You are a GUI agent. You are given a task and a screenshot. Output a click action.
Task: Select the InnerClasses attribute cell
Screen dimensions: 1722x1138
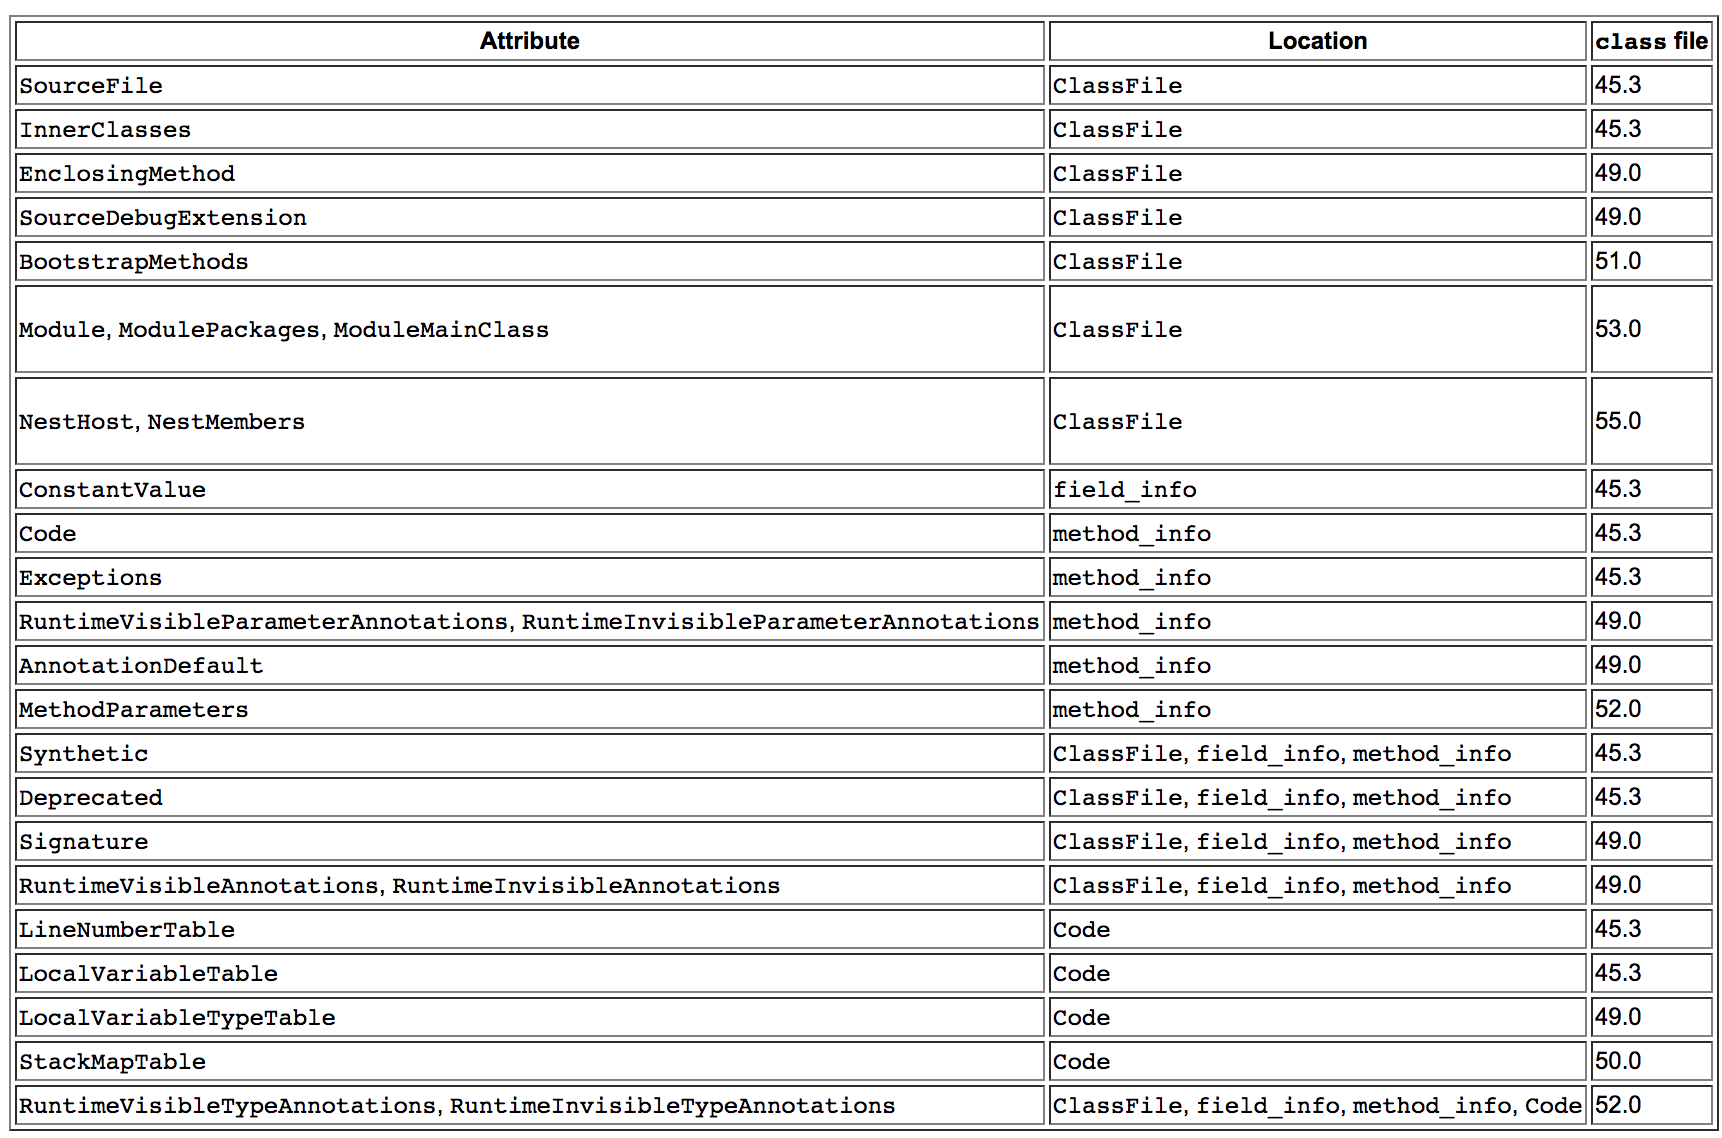(x=530, y=129)
